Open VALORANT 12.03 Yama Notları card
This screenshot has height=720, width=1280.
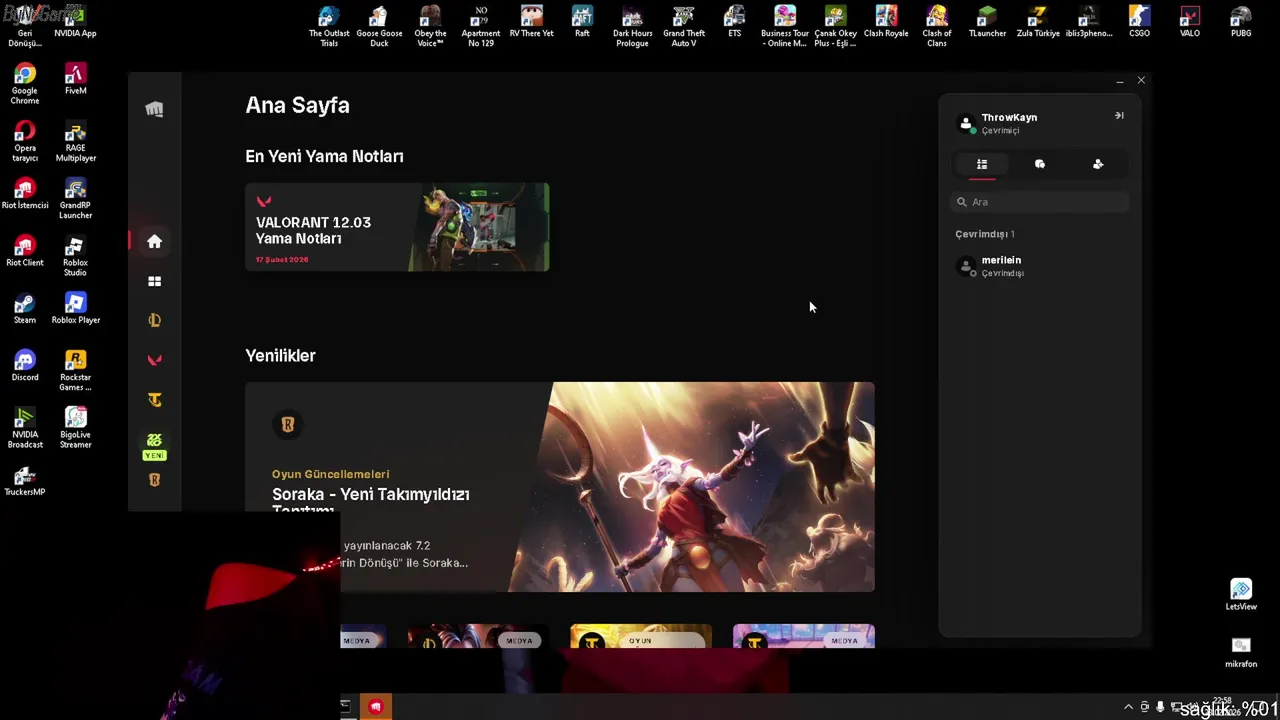397,227
